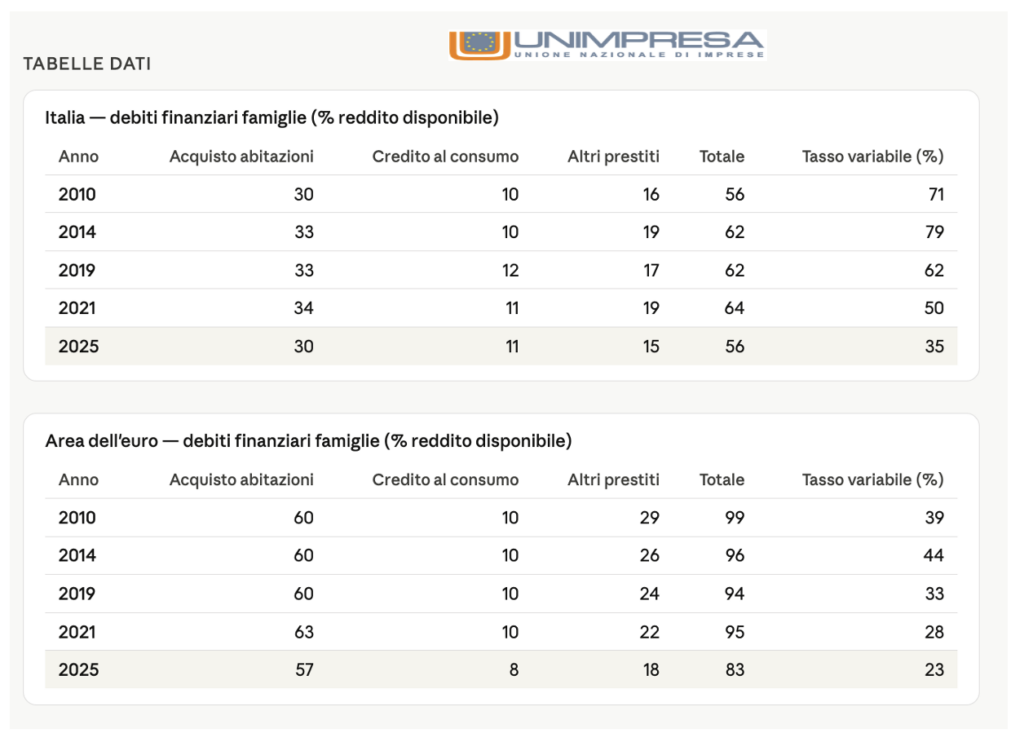Select Credito al consumo header in Italia table

(445, 157)
